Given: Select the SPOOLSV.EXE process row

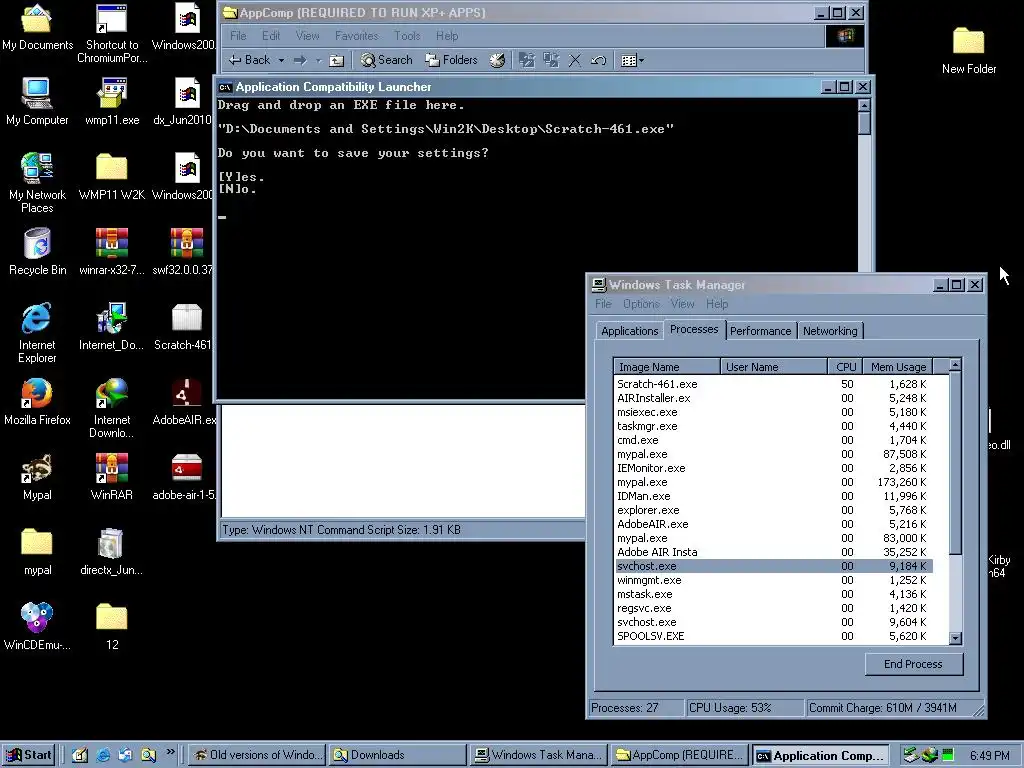Looking at the screenshot, I should point(774,636).
